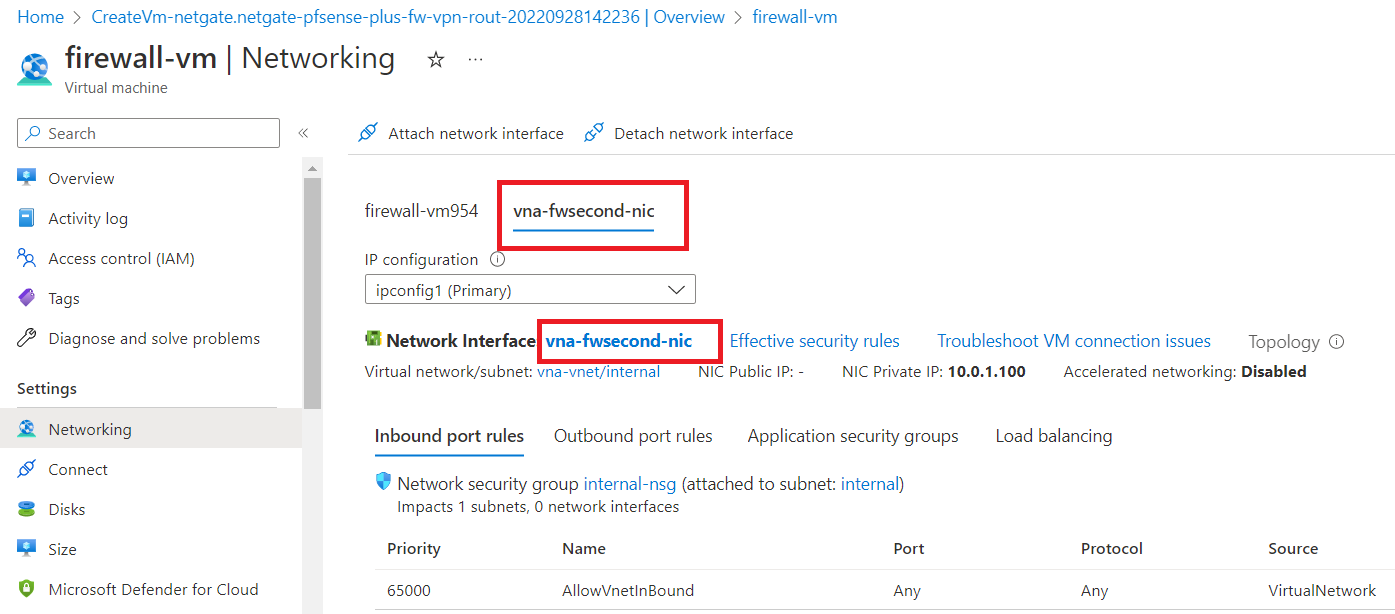Open Diagnose and solve problems page
Image resolution: width=1395 pixels, height=614 pixels.
153,339
